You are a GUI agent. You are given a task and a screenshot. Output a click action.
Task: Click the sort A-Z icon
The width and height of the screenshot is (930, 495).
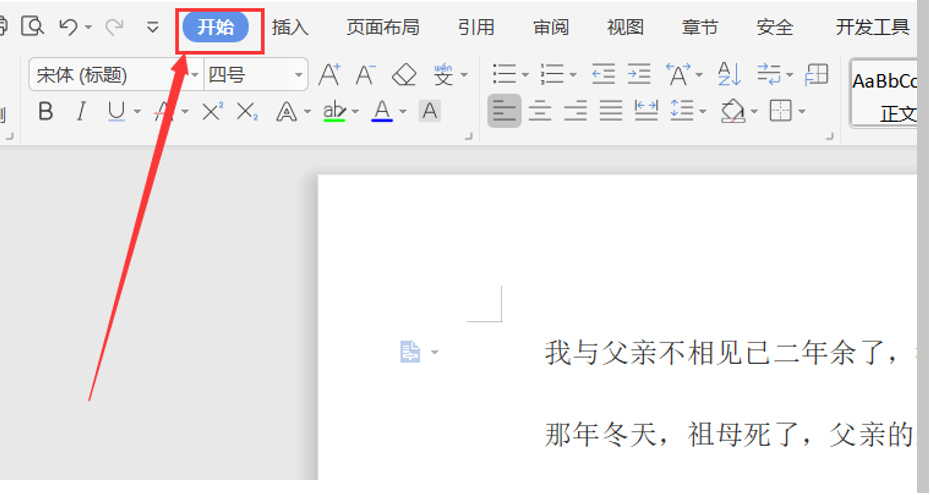tap(729, 75)
